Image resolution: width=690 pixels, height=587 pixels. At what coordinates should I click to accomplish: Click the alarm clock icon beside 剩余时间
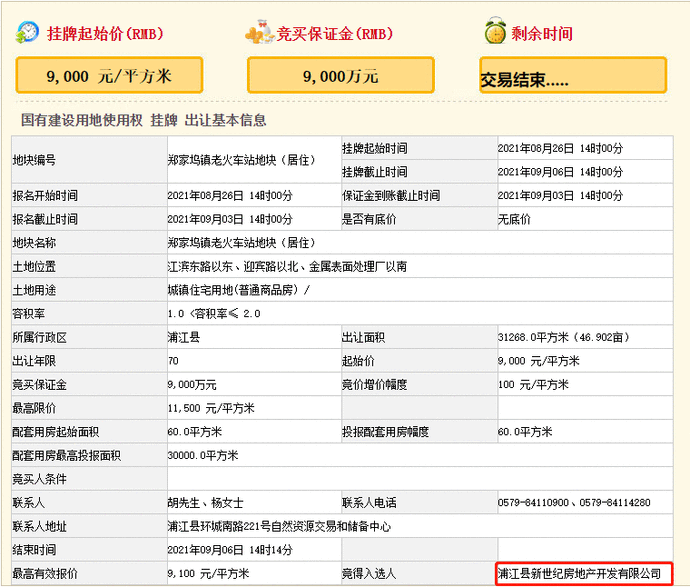[x=494, y=32]
